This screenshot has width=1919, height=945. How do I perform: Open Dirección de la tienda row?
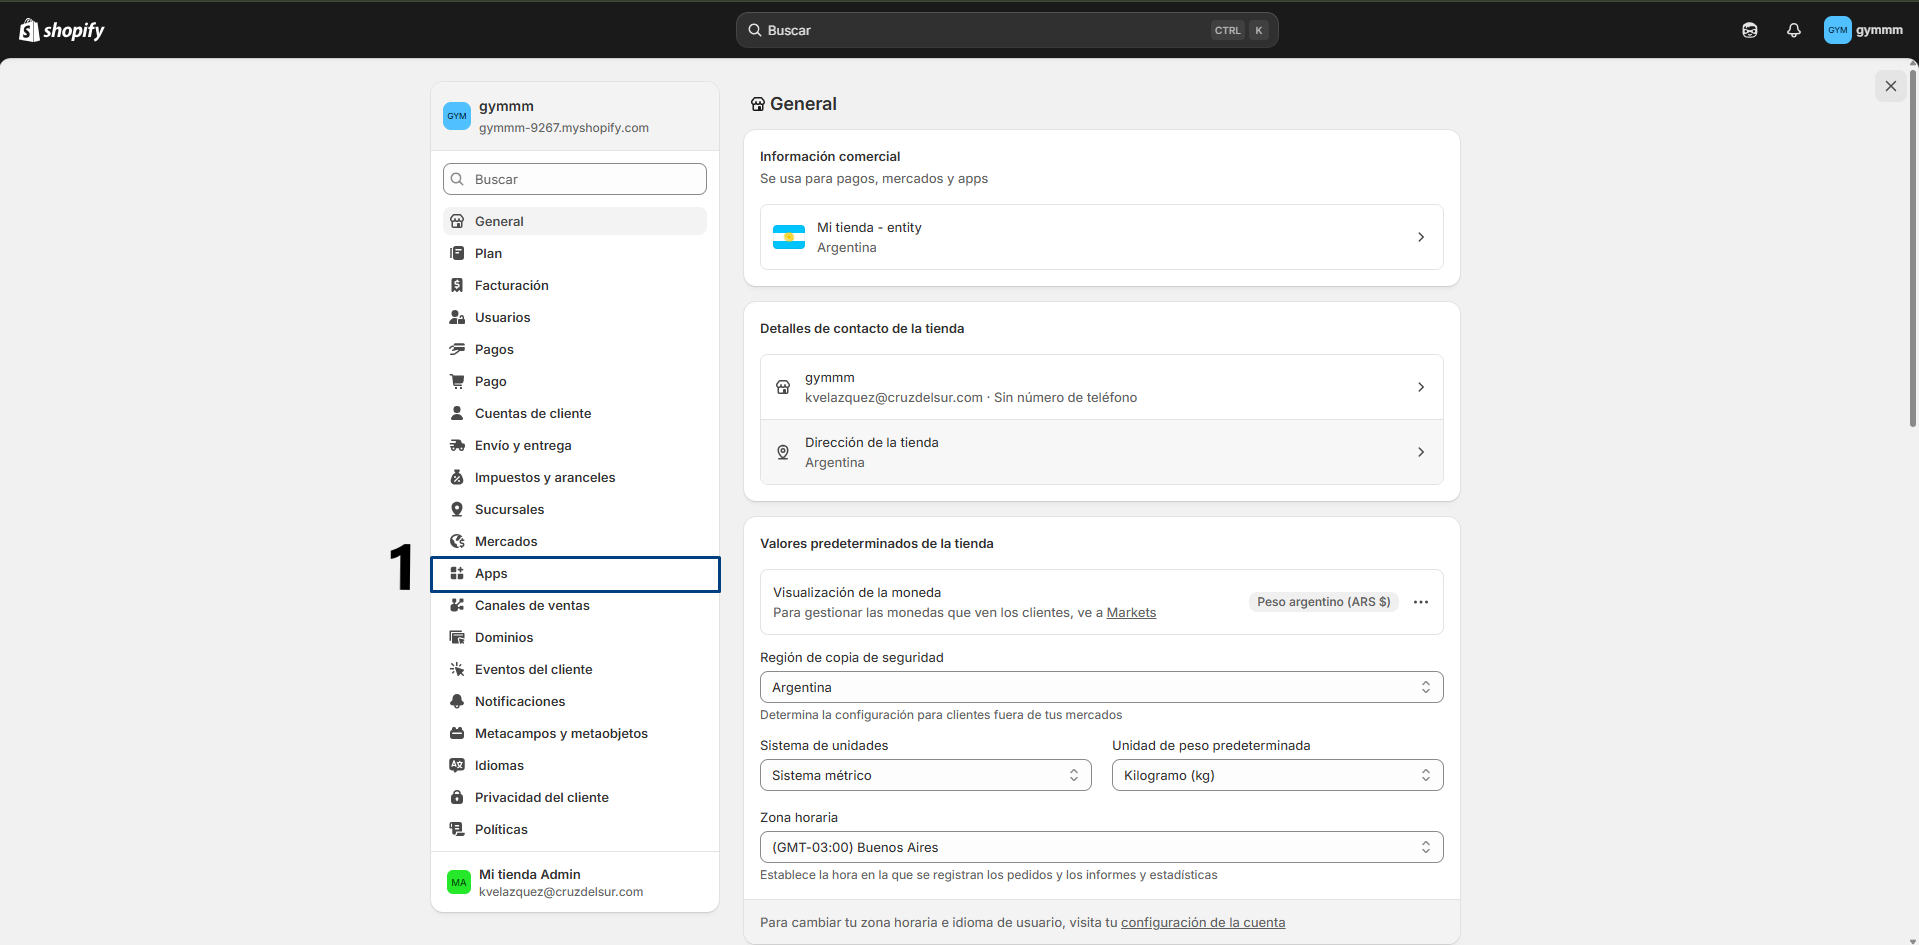pyautogui.click(x=1101, y=452)
